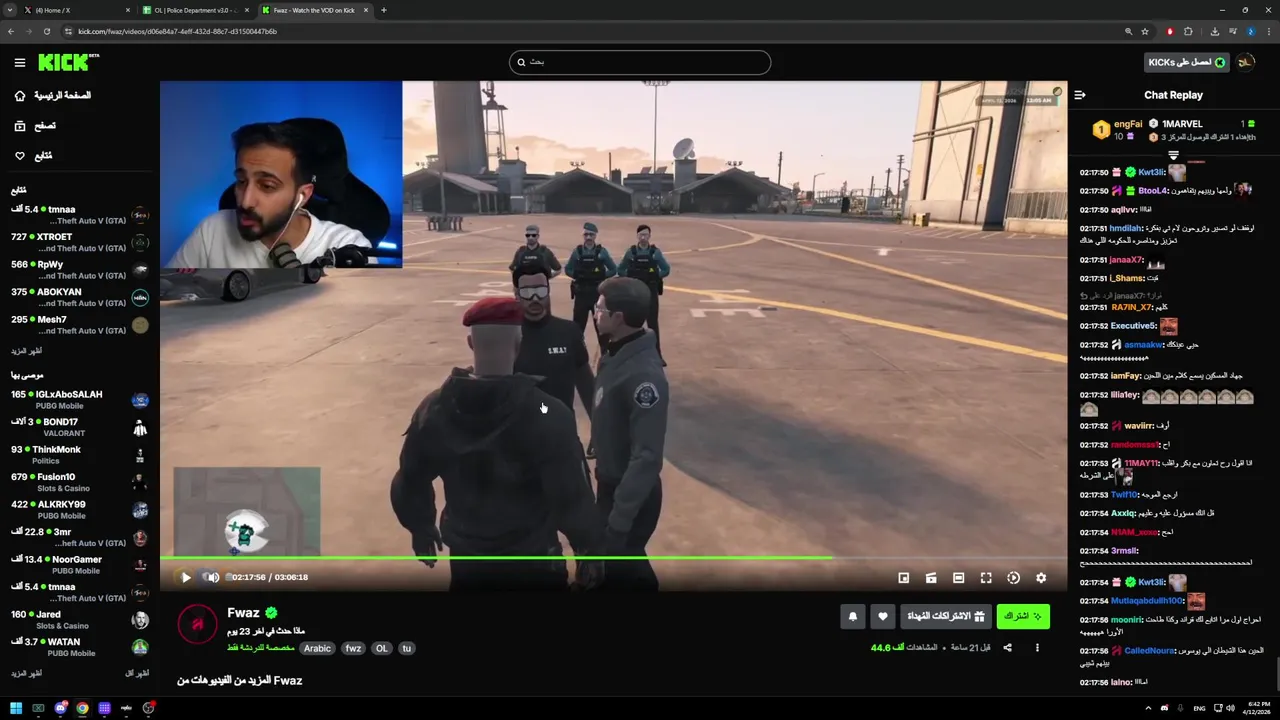1280x720 pixels.
Task: Show hidden system tray icons
Action: [1148, 708]
